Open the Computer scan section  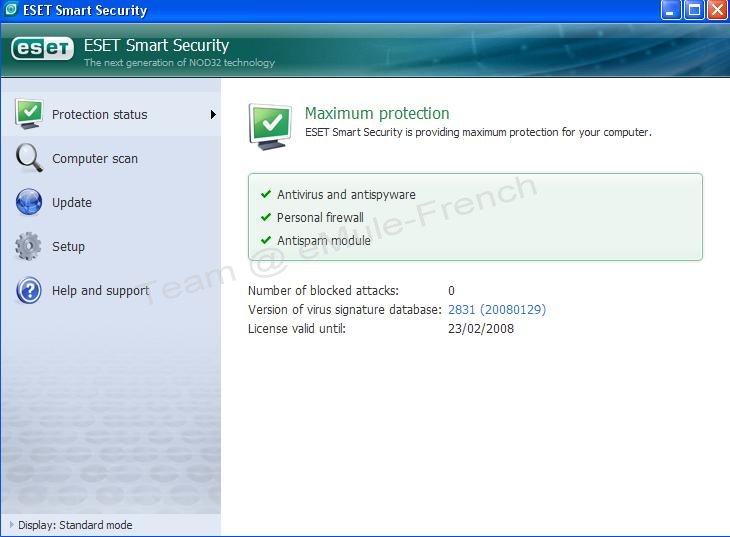tap(111, 158)
